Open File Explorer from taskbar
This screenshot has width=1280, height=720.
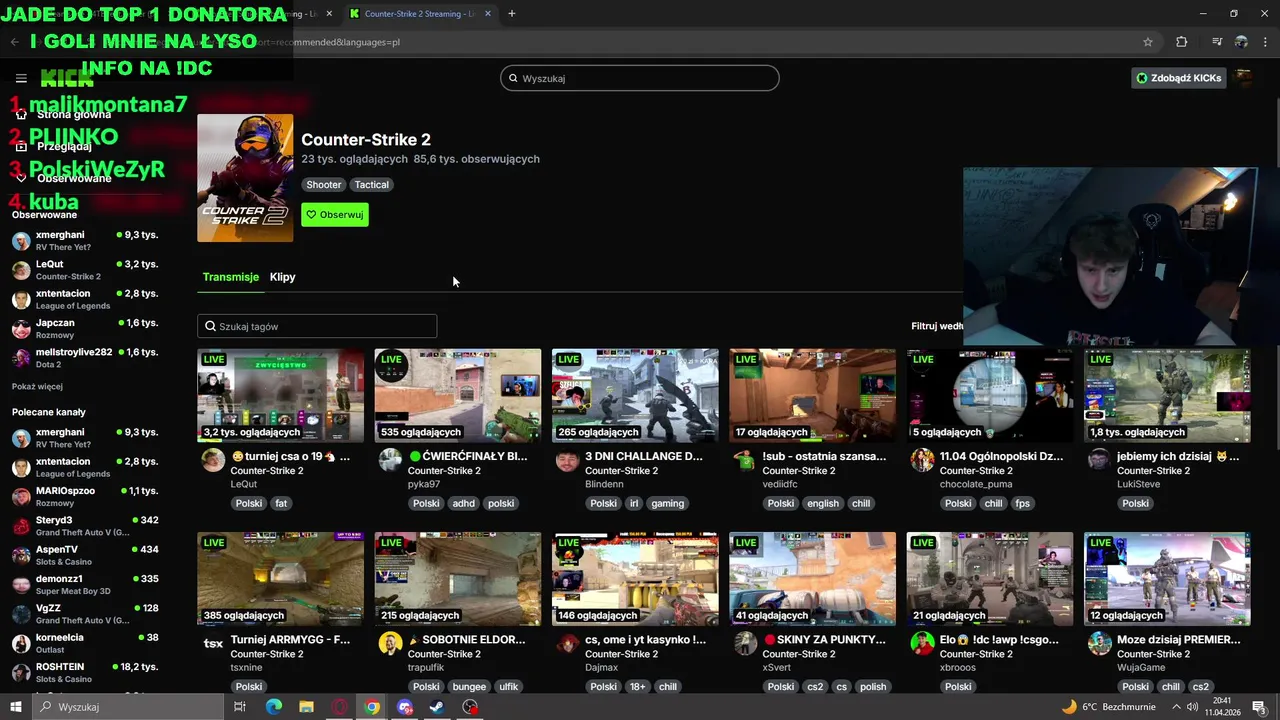pos(306,707)
